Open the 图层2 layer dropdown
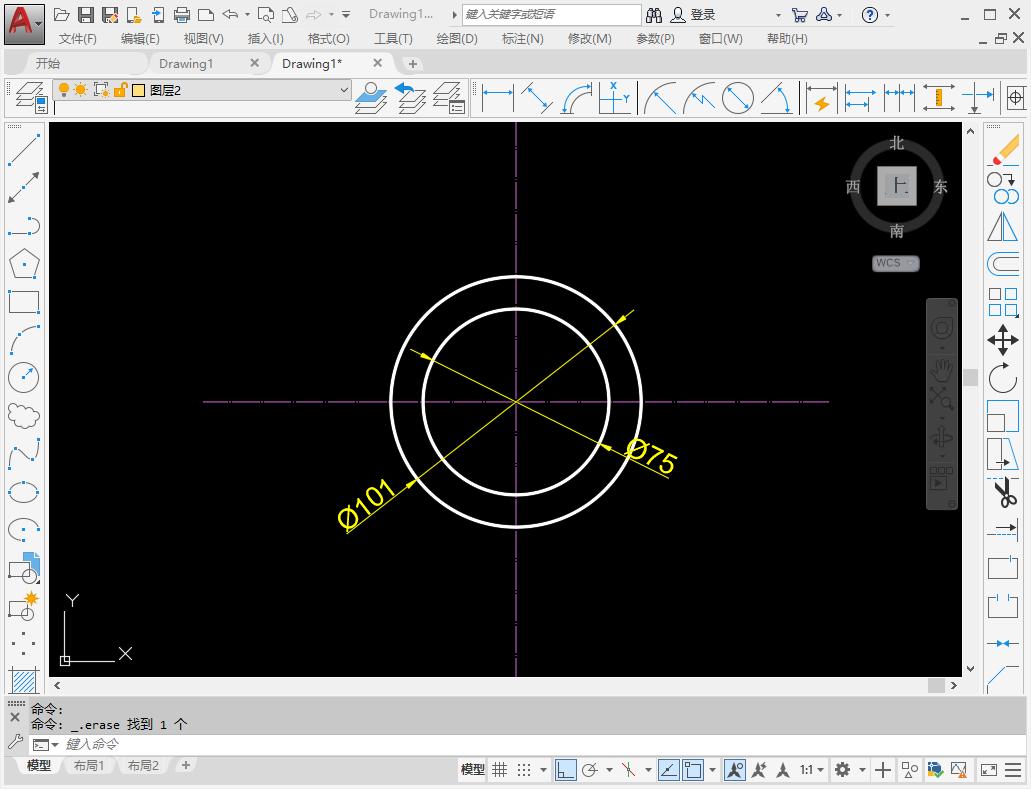1031x789 pixels. click(343, 89)
